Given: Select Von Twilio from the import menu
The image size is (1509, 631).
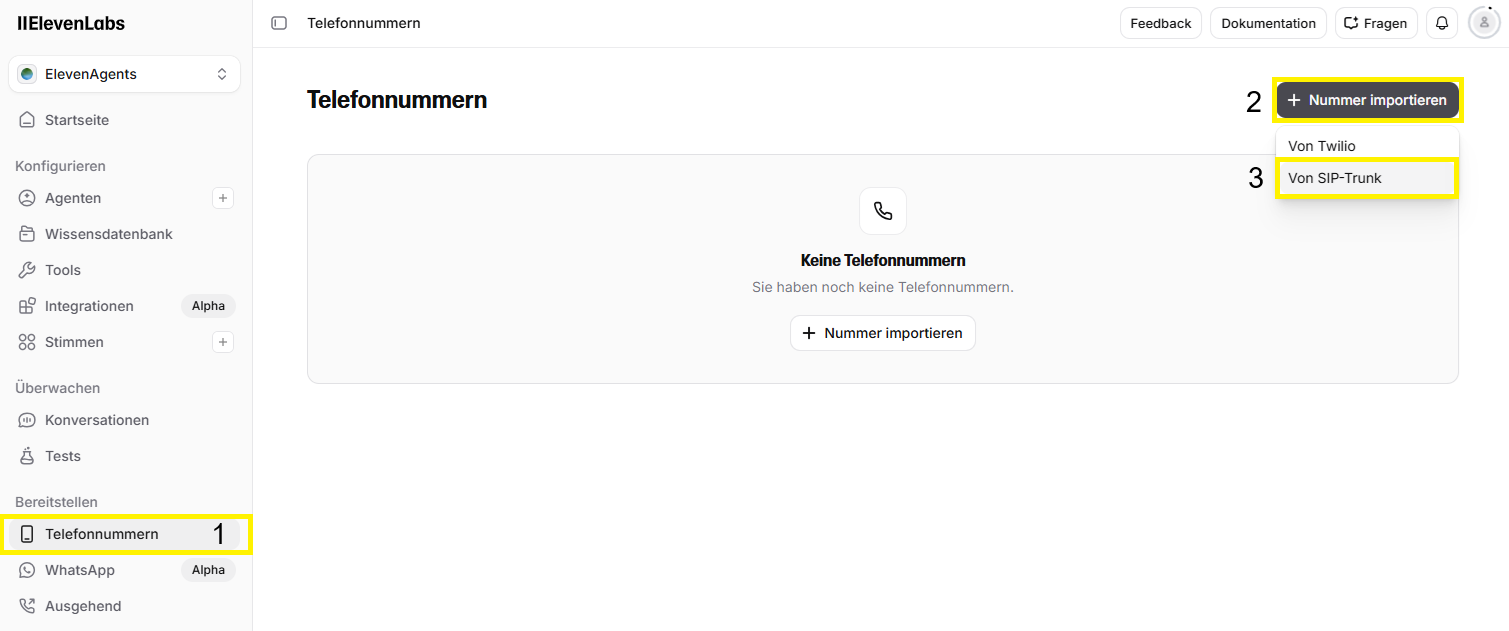Looking at the screenshot, I should click(1321, 146).
